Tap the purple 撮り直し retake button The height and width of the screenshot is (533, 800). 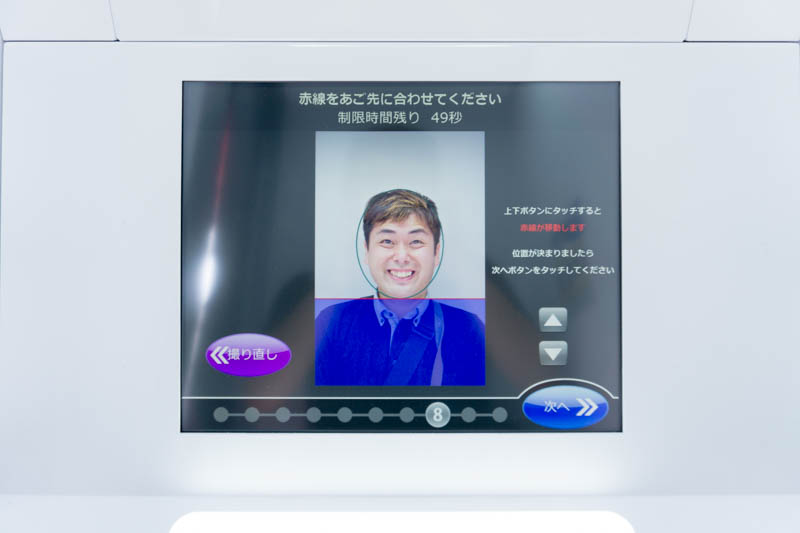coord(248,354)
